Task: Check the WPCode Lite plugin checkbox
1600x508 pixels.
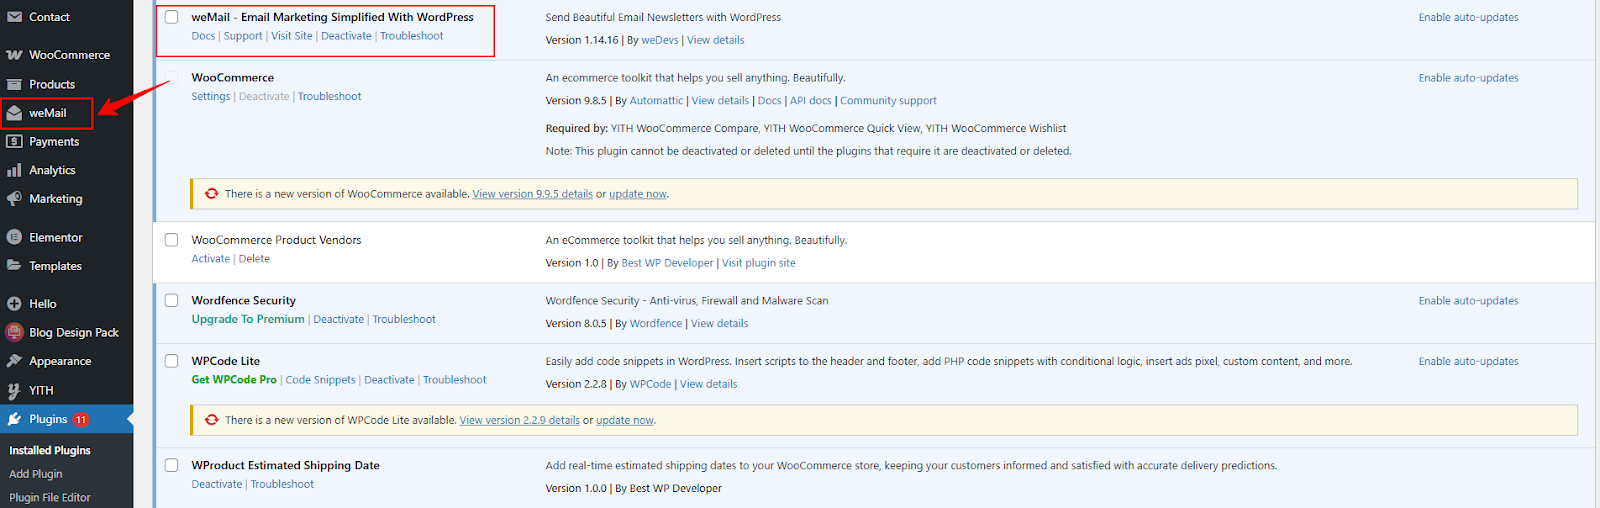Action: pos(172,361)
